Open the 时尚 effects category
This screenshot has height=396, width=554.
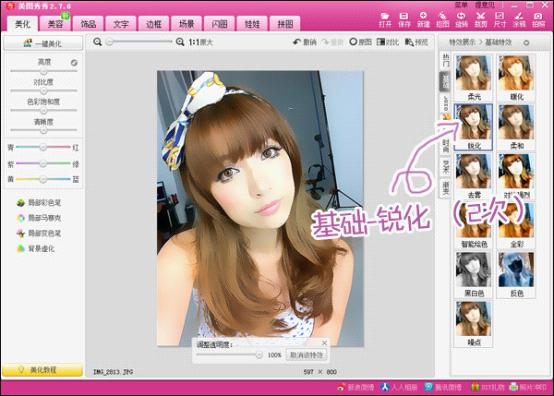point(446,145)
